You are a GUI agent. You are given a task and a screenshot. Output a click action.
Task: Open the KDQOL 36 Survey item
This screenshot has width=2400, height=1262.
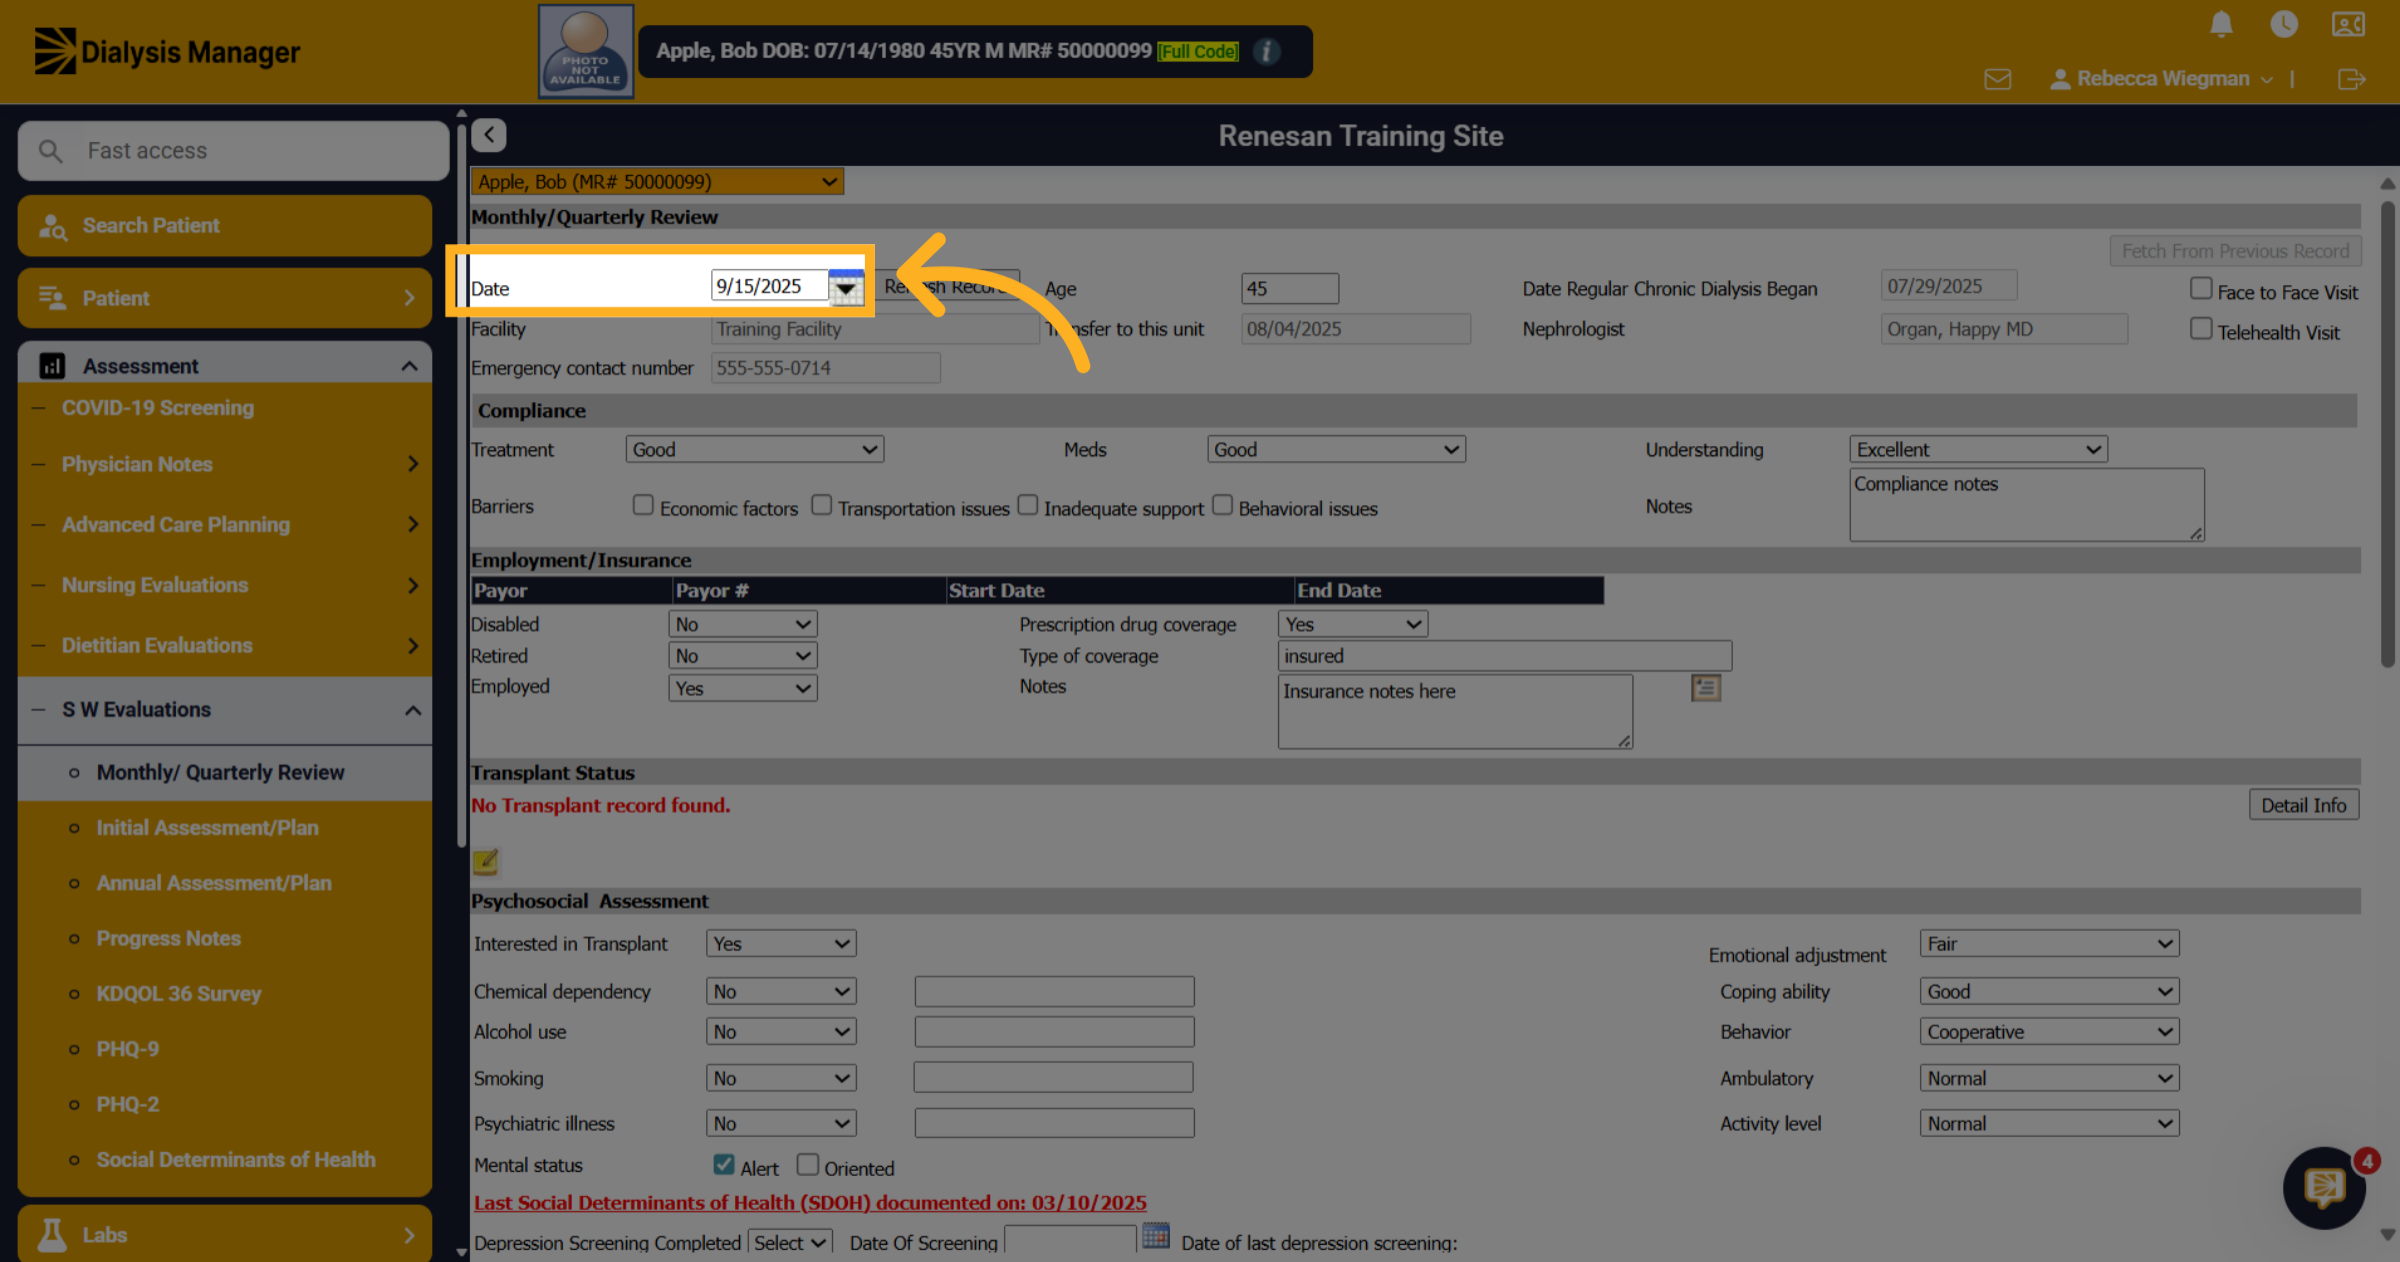(178, 994)
